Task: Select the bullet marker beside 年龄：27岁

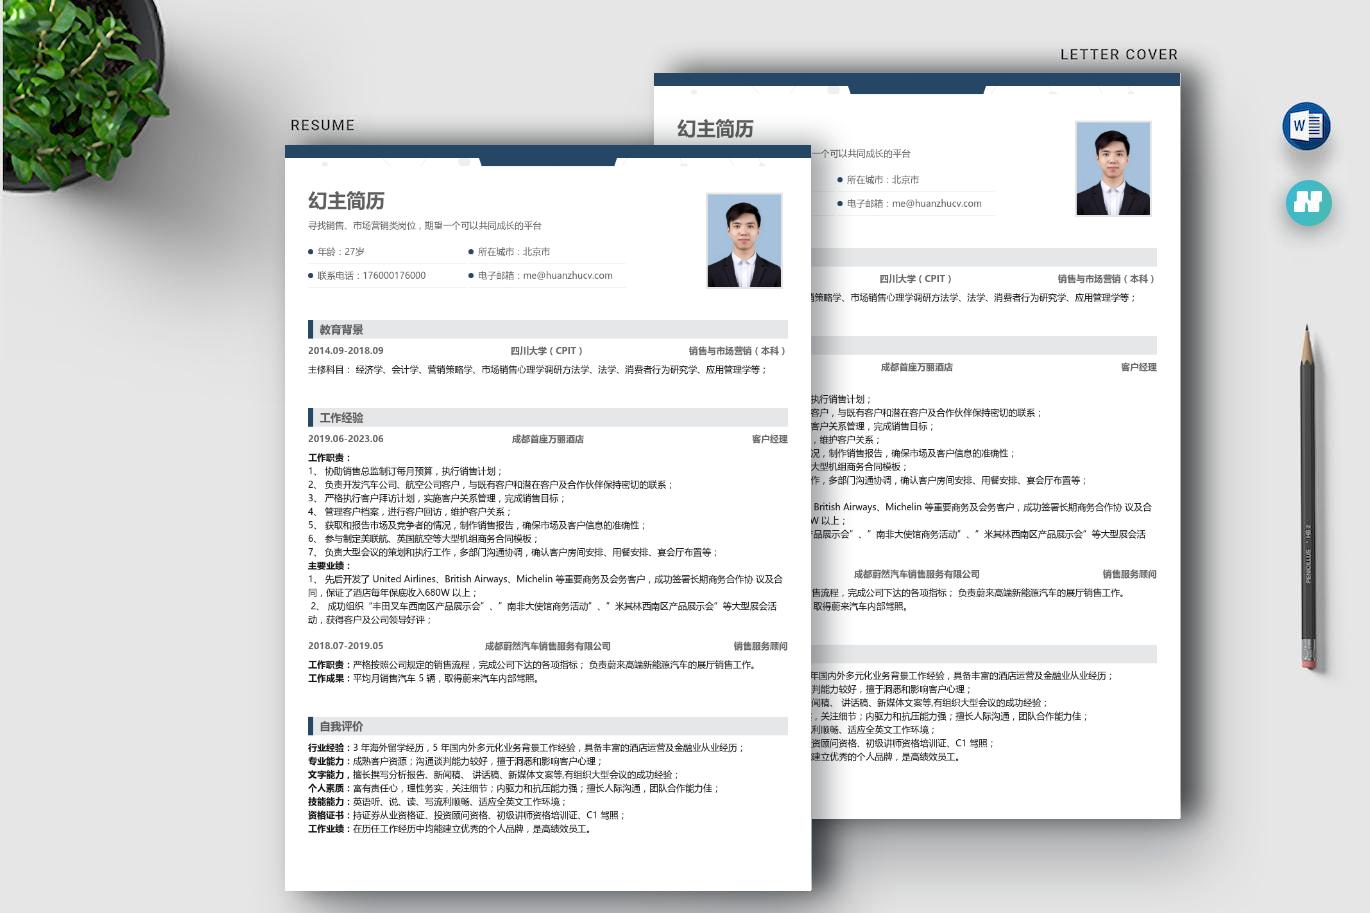Action: click(x=308, y=252)
